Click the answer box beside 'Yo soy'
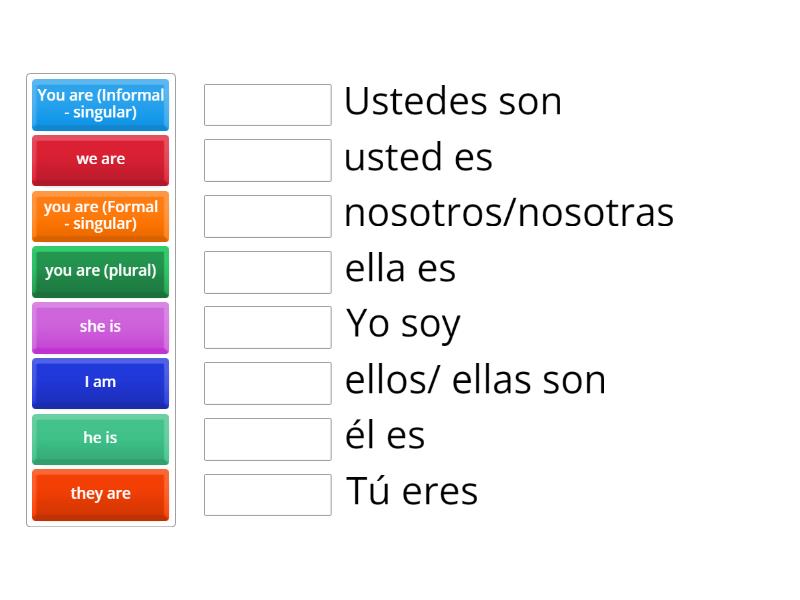The height and width of the screenshot is (600, 800). pos(267,327)
